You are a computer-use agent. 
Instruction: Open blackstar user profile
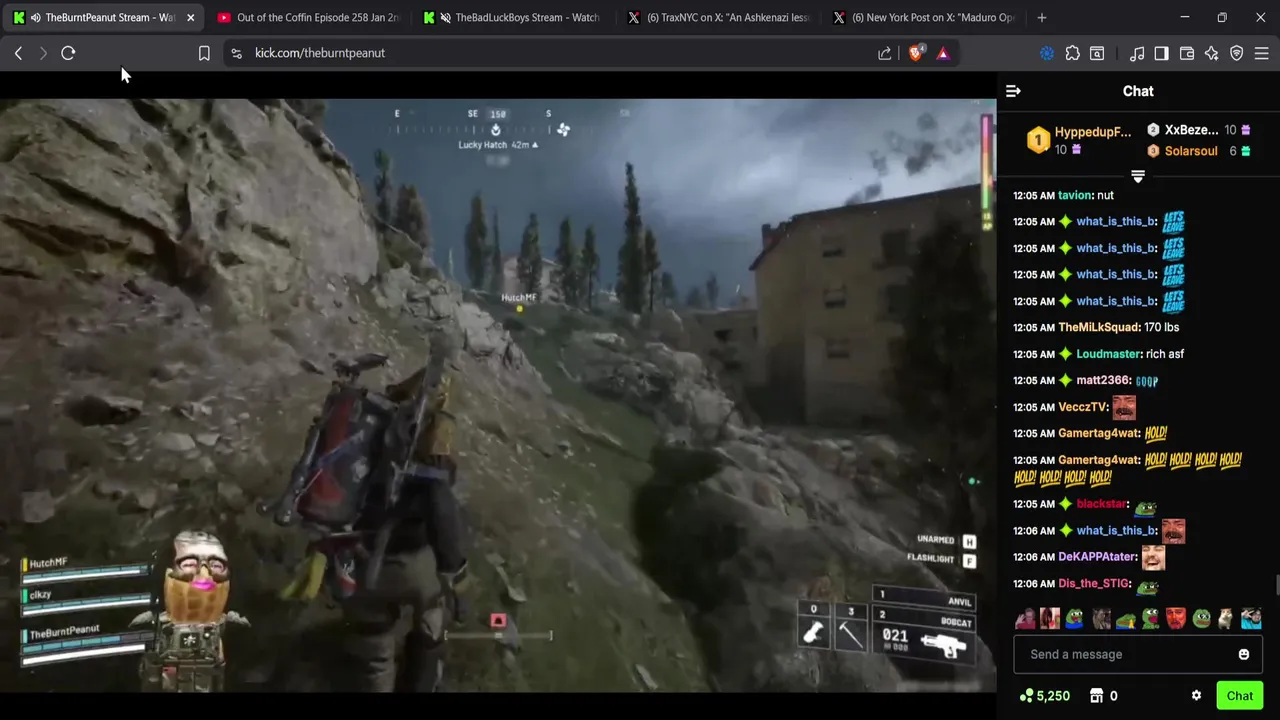pos(1102,504)
